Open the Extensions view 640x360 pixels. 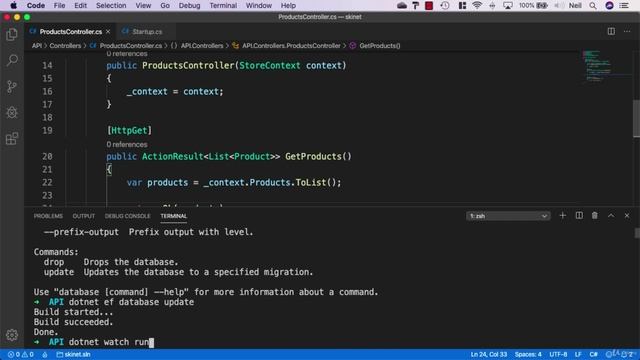(x=12, y=139)
